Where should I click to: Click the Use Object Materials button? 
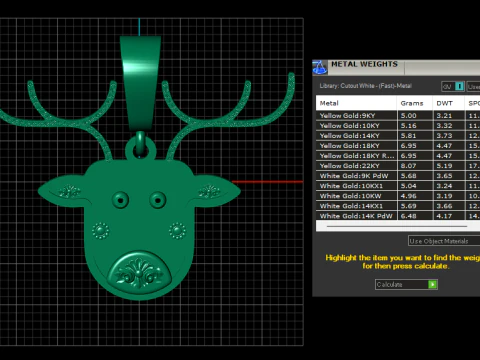(x=444, y=241)
